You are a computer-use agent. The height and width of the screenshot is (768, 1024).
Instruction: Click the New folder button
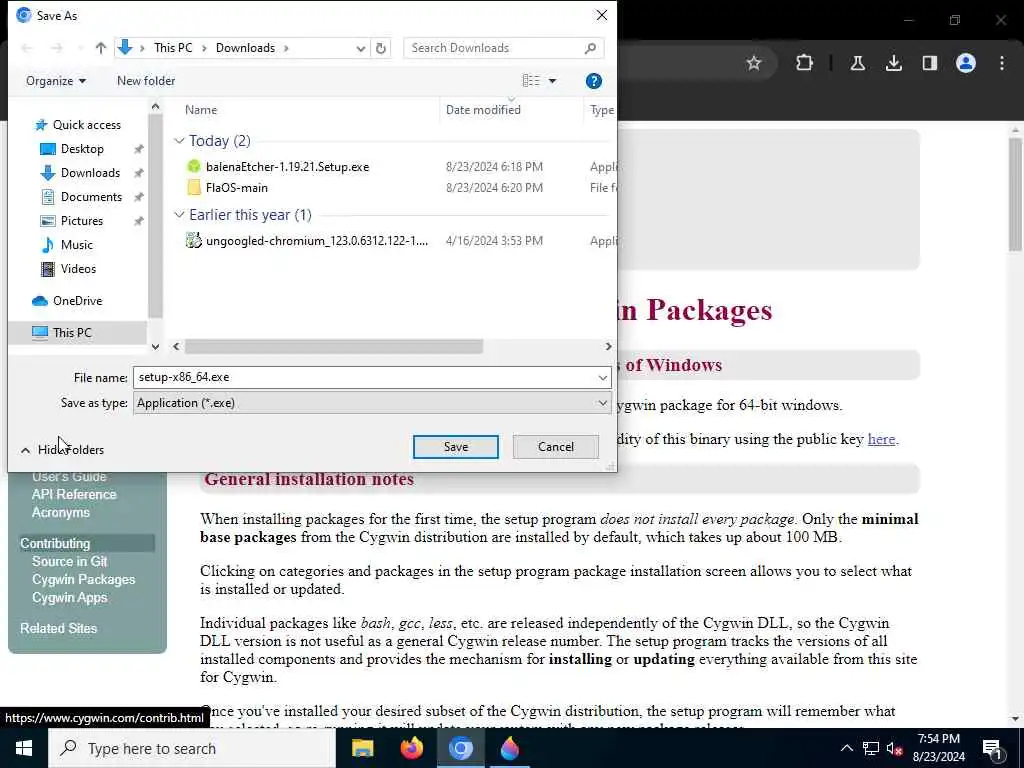(146, 81)
